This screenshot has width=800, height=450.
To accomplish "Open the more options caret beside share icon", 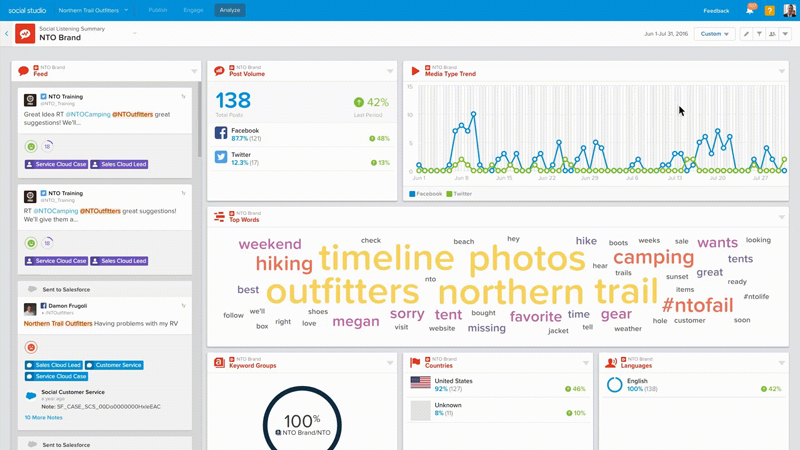I will [x=785, y=34].
